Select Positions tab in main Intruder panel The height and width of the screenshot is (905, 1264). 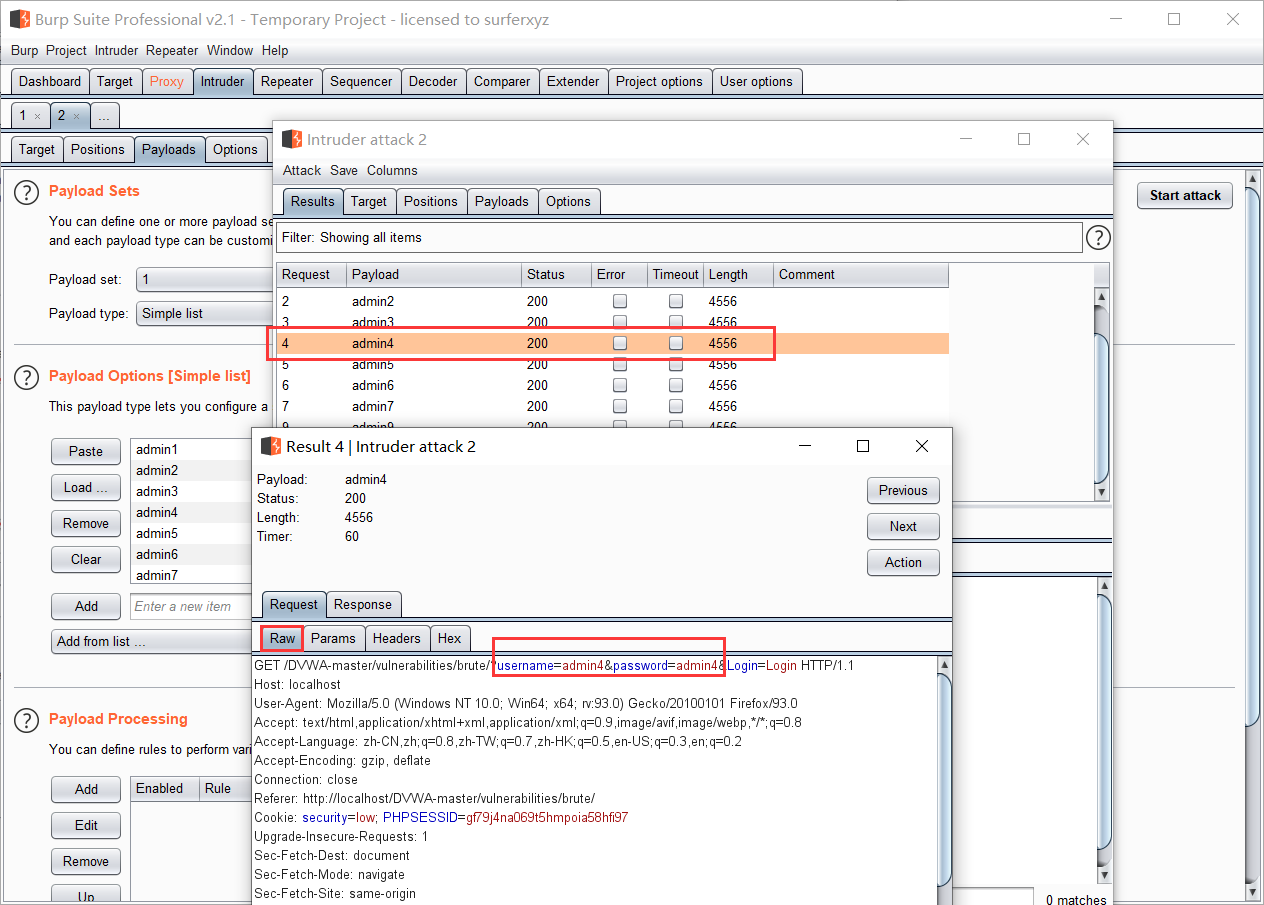point(98,150)
